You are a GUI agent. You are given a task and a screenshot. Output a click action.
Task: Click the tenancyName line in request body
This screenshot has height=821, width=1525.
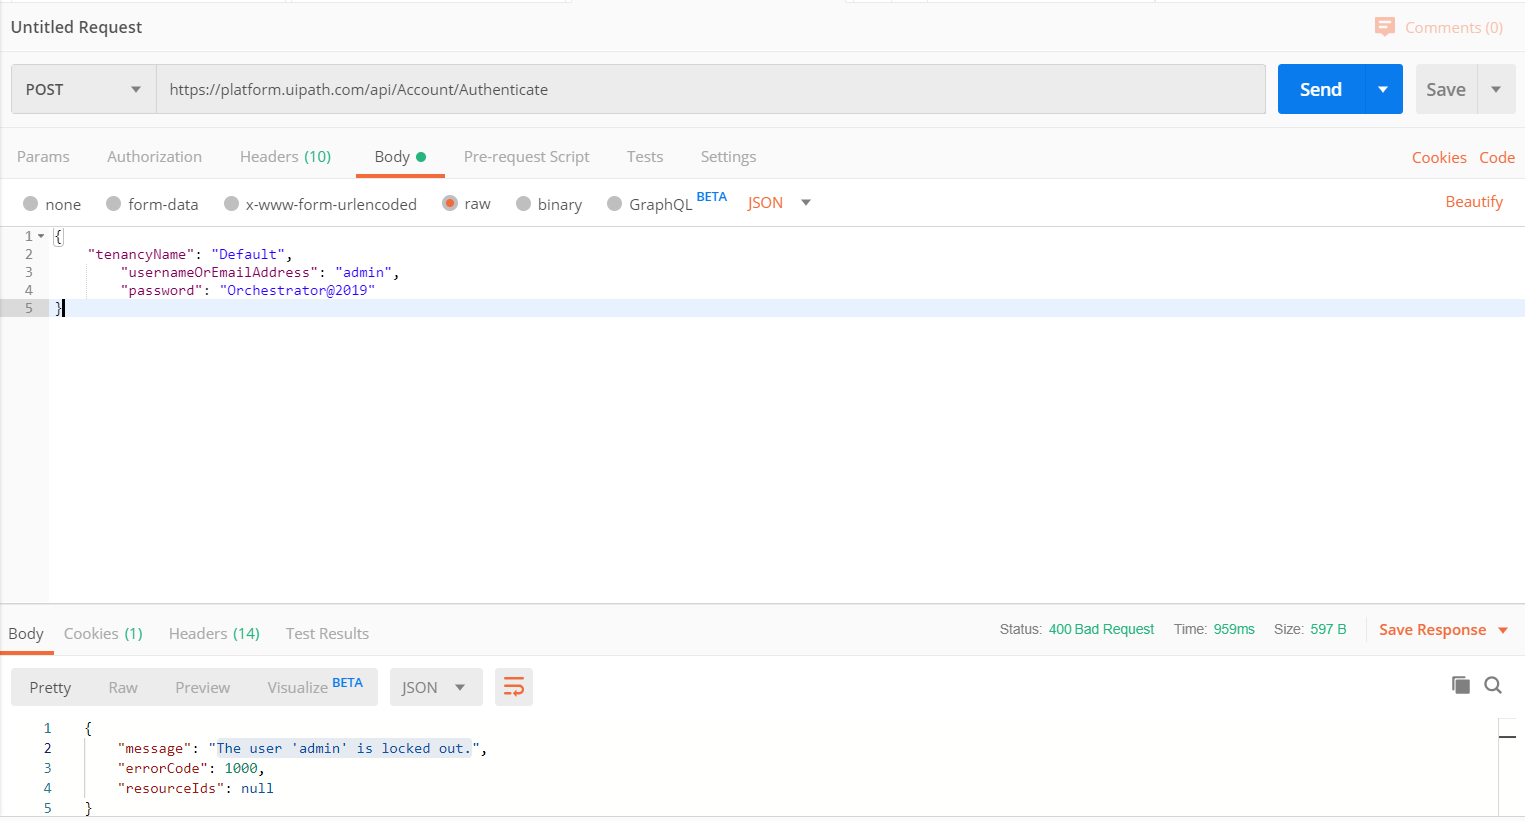(x=190, y=254)
